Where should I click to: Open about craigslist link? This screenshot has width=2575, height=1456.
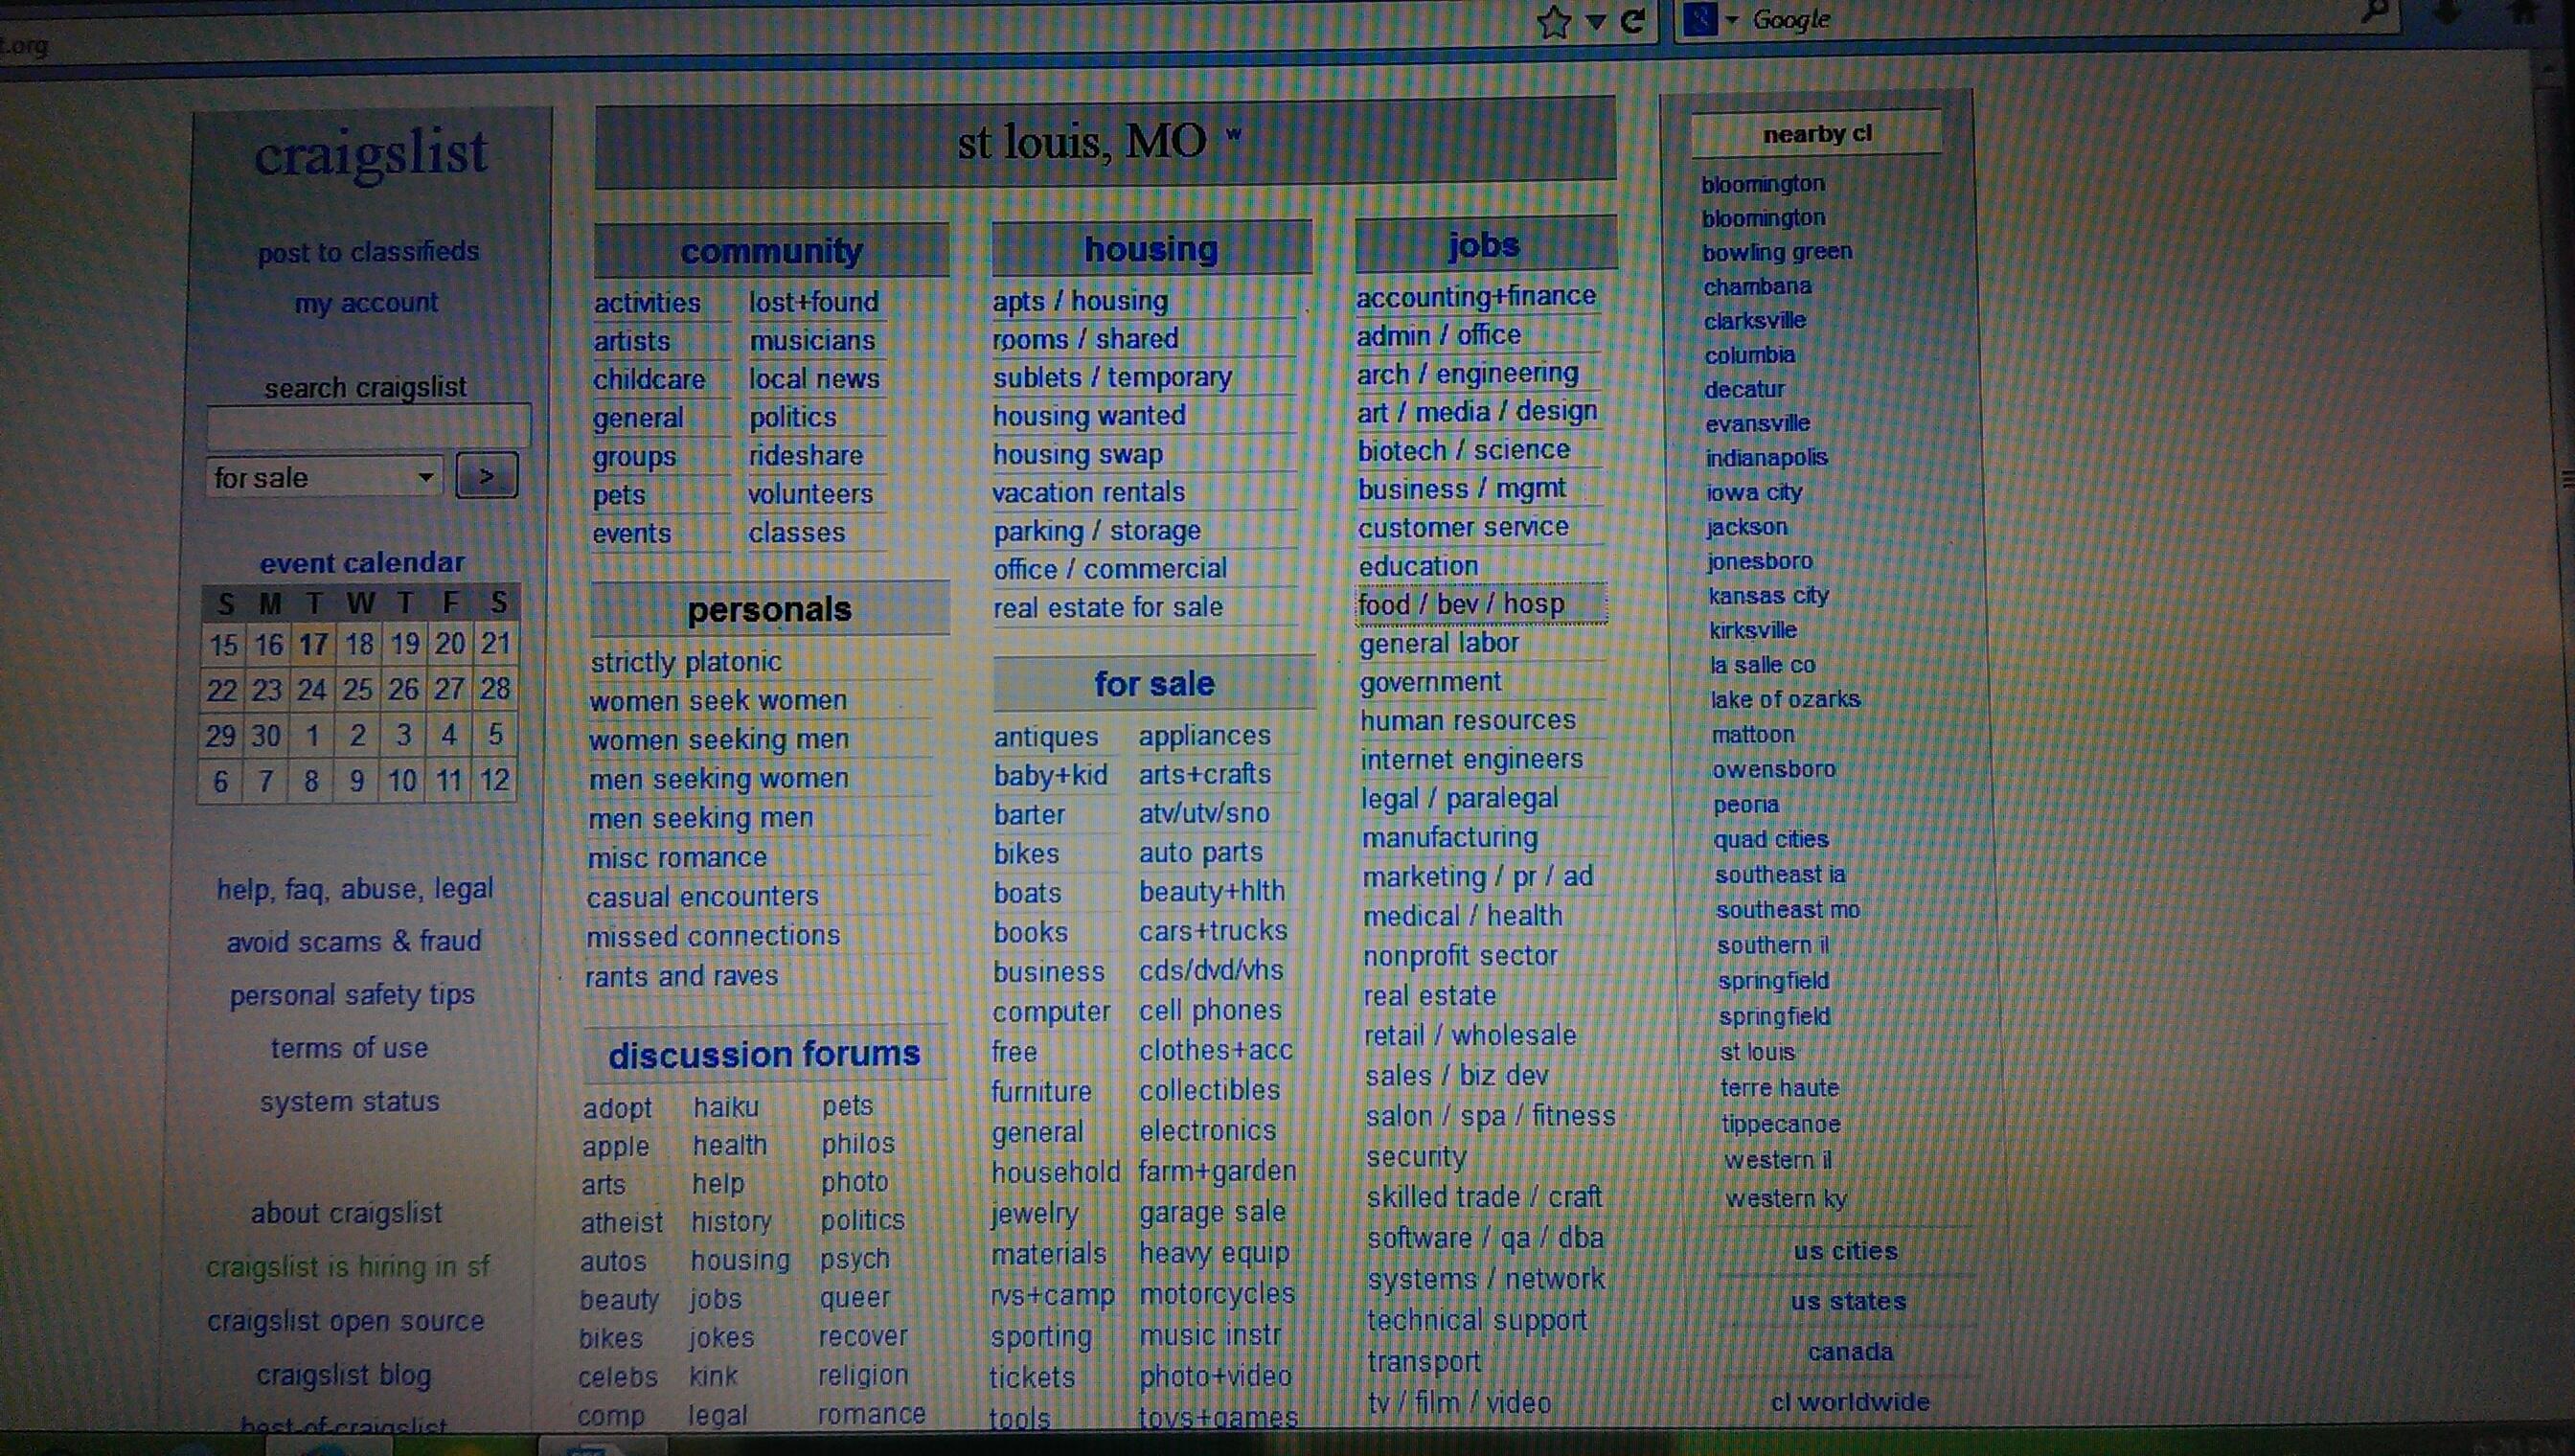click(346, 1214)
